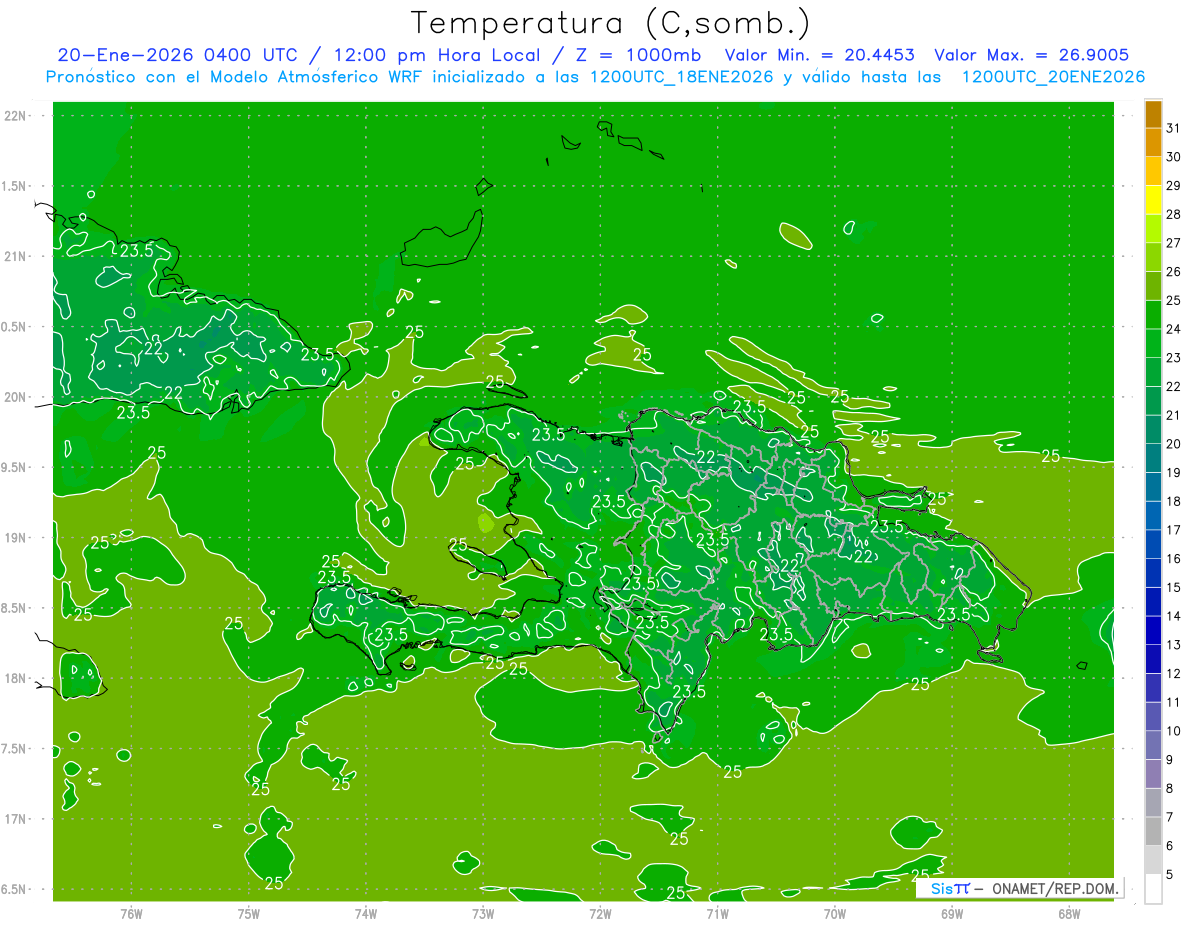The width and height of the screenshot is (1200, 927).
Task: Click the '19N' latitude axis label
Action: tap(15, 538)
